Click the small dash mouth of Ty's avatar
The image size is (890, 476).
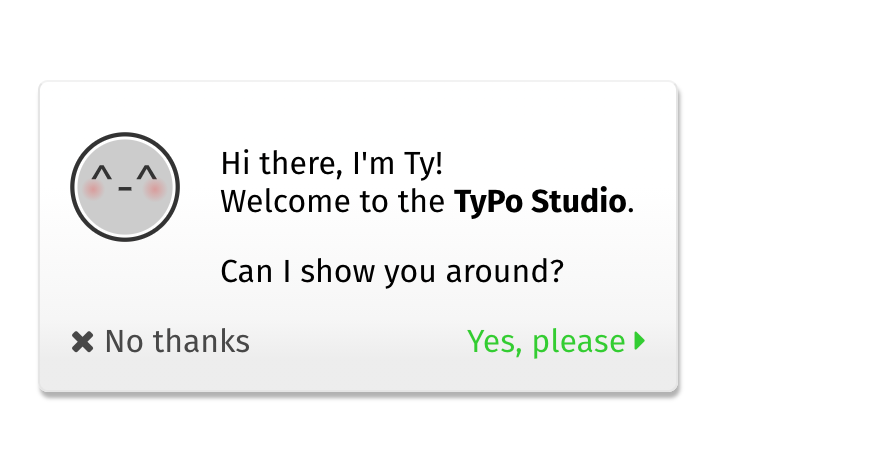[x=125, y=188]
